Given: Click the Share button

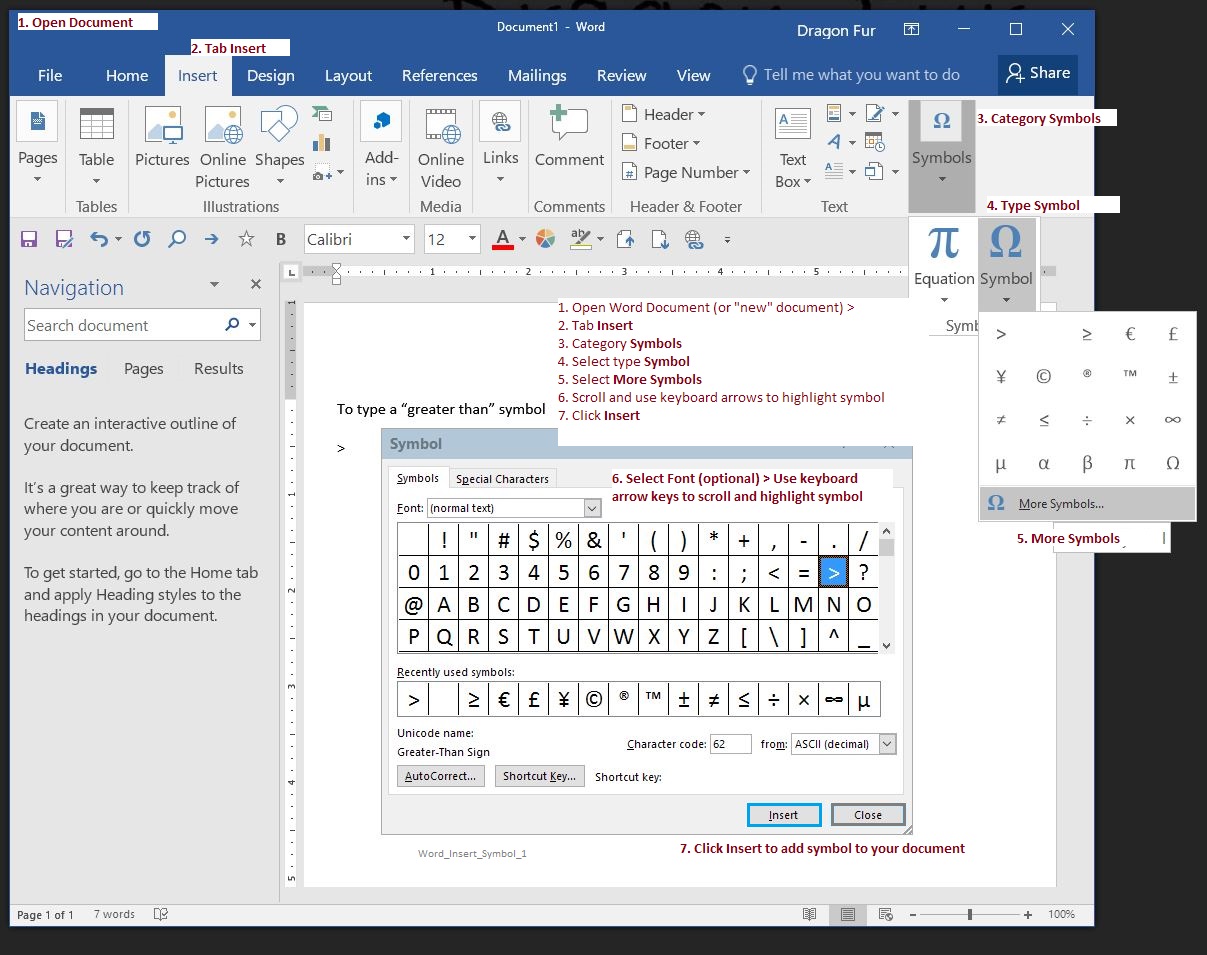Looking at the screenshot, I should (x=1038, y=73).
